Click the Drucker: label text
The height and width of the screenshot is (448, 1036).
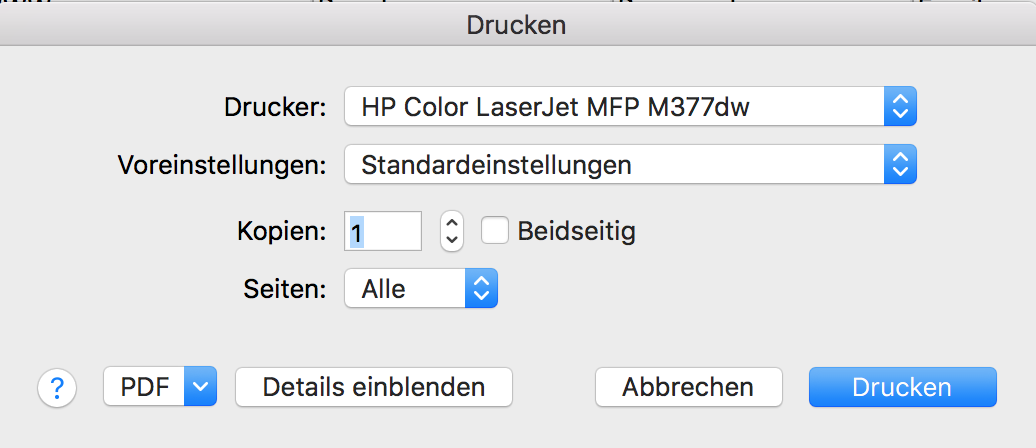pos(277,107)
